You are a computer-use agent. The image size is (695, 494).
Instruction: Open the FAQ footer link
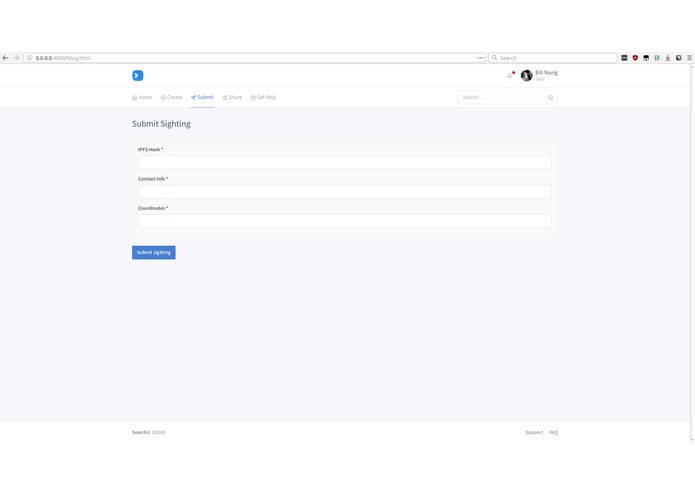click(554, 432)
